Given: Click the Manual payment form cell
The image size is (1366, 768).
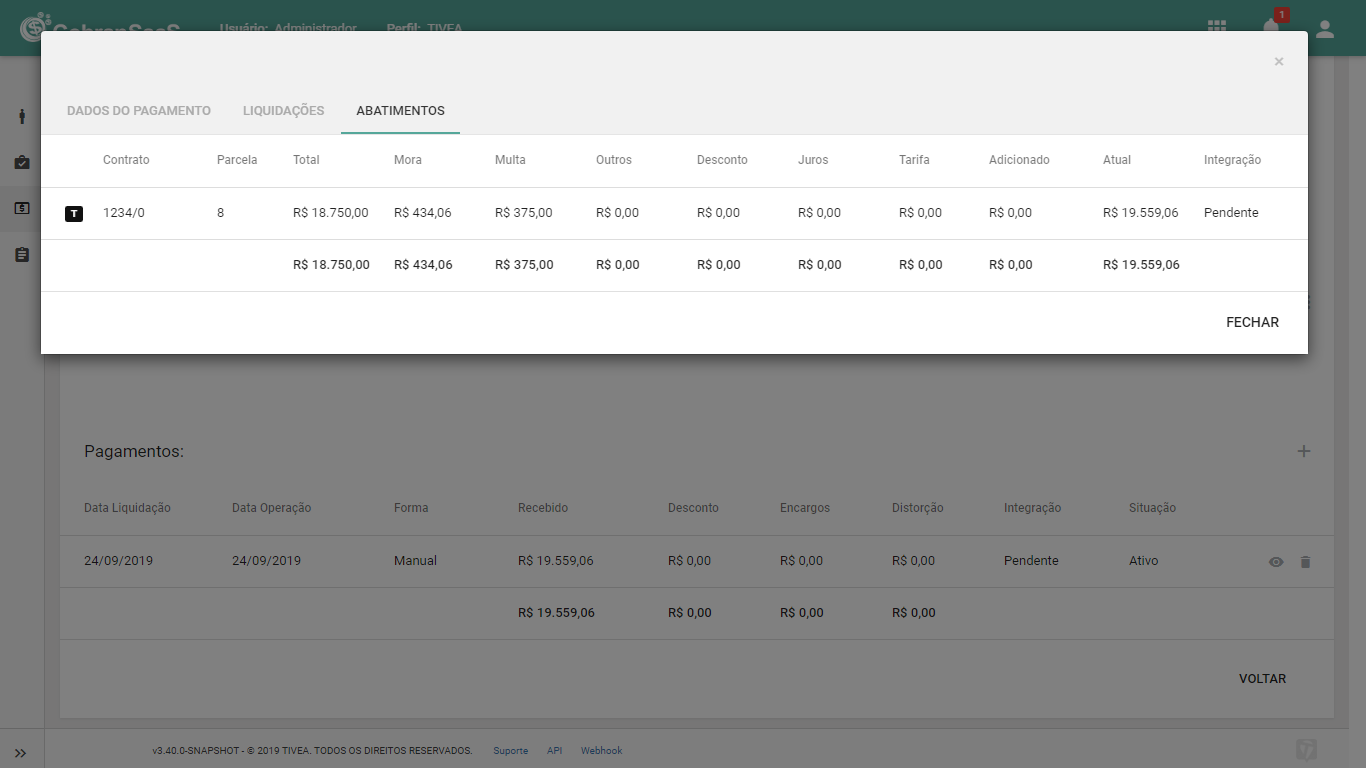Looking at the screenshot, I should click(415, 561).
